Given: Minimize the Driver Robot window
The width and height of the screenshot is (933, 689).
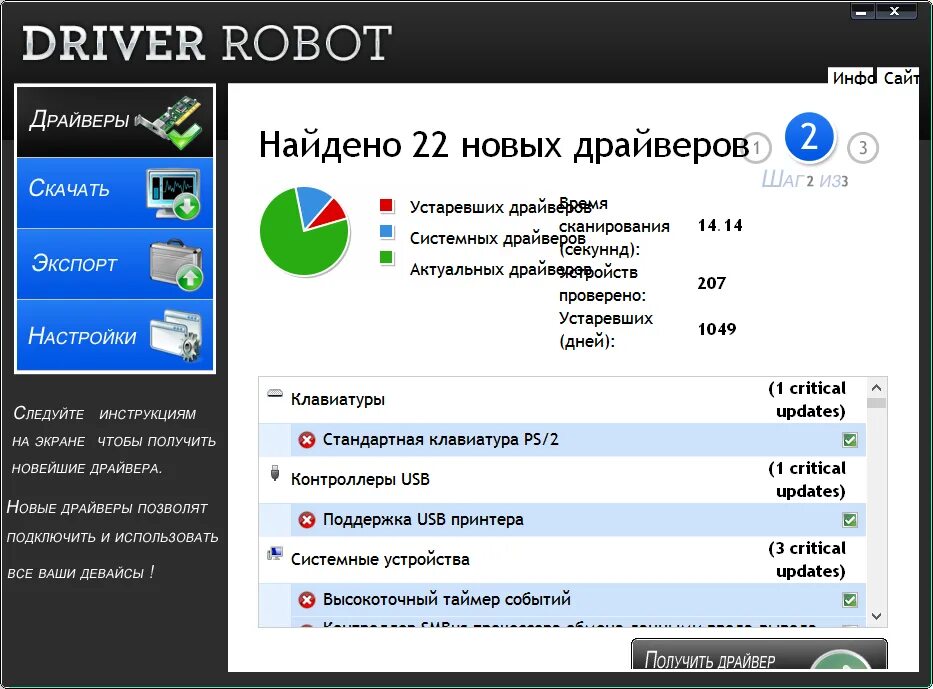Looking at the screenshot, I should [861, 11].
